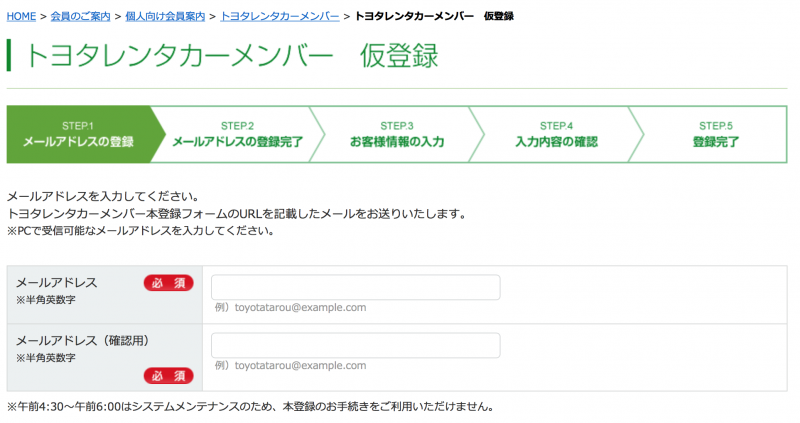The width and height of the screenshot is (800, 423).
Task: Click the text メールアドレスを入力してください。
Action: coord(103,196)
